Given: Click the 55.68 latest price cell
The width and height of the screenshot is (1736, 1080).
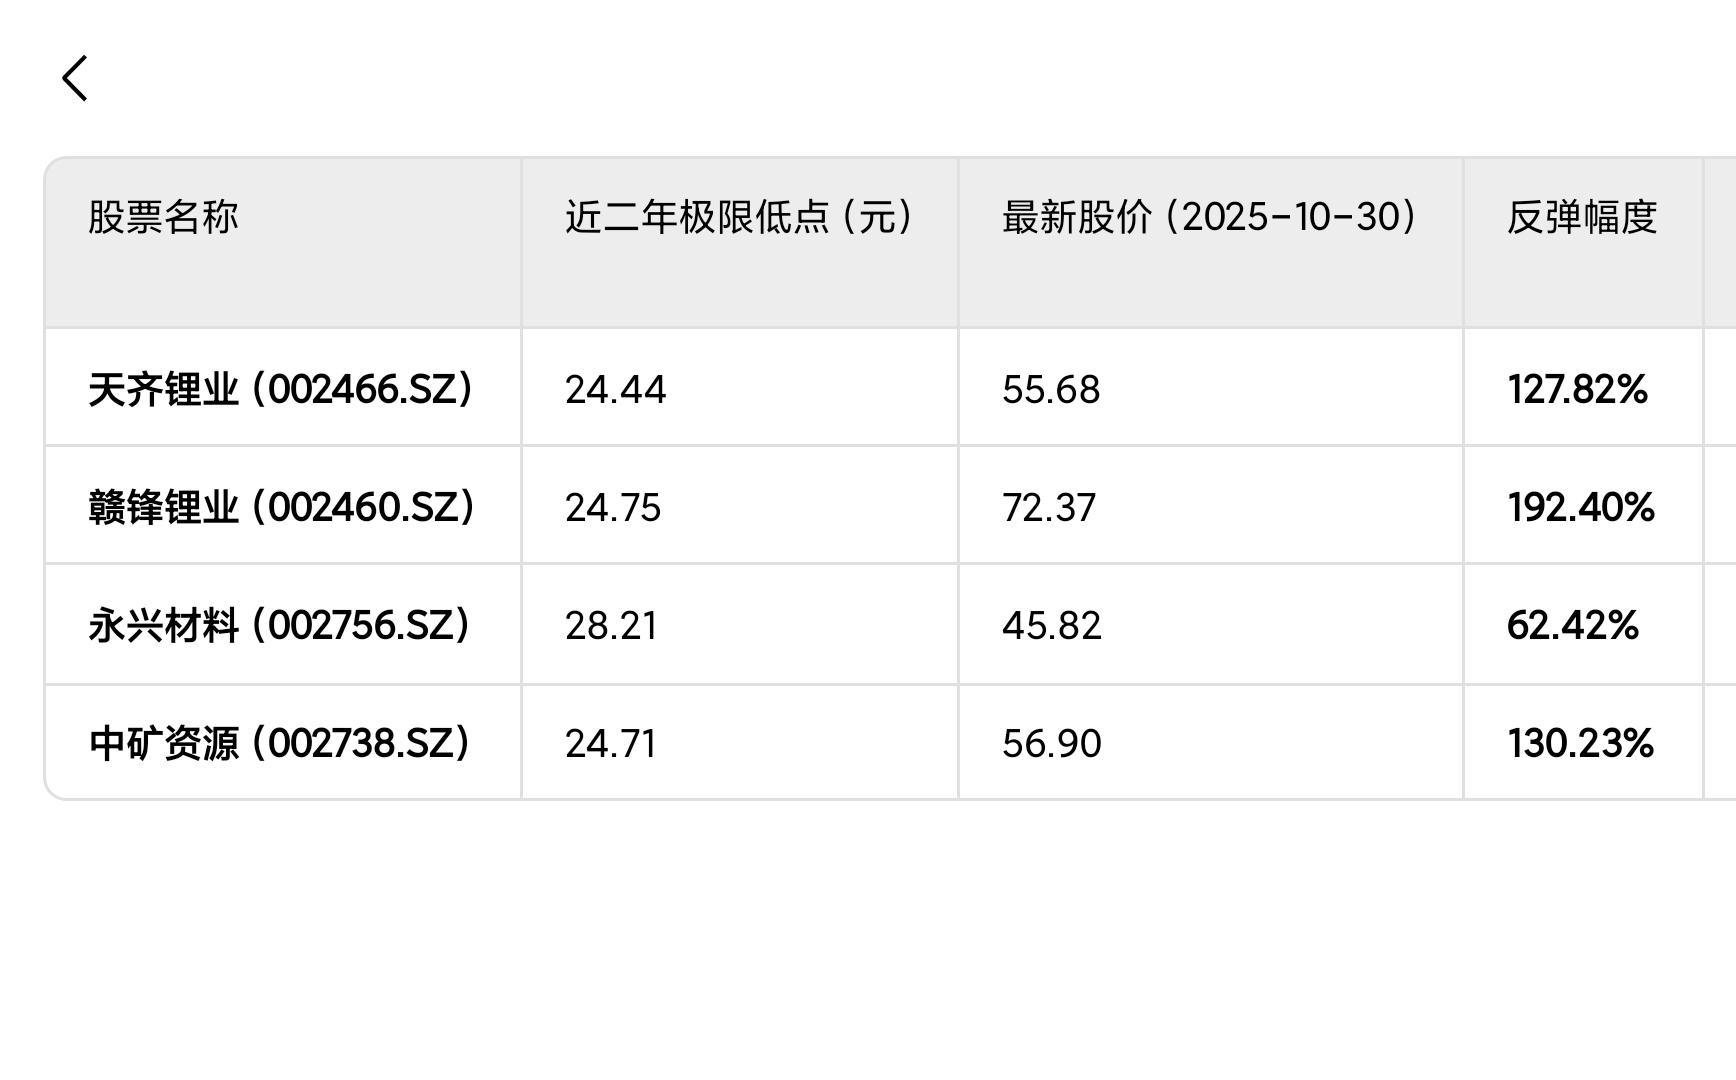Looking at the screenshot, I should click(1051, 389).
